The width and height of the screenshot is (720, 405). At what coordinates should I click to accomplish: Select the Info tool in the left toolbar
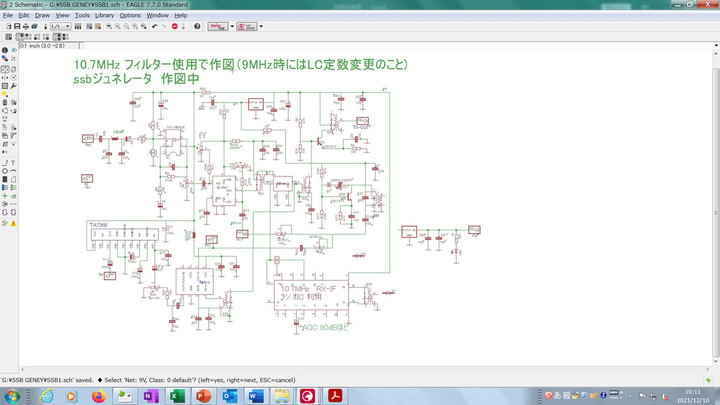pyautogui.click(x=5, y=50)
